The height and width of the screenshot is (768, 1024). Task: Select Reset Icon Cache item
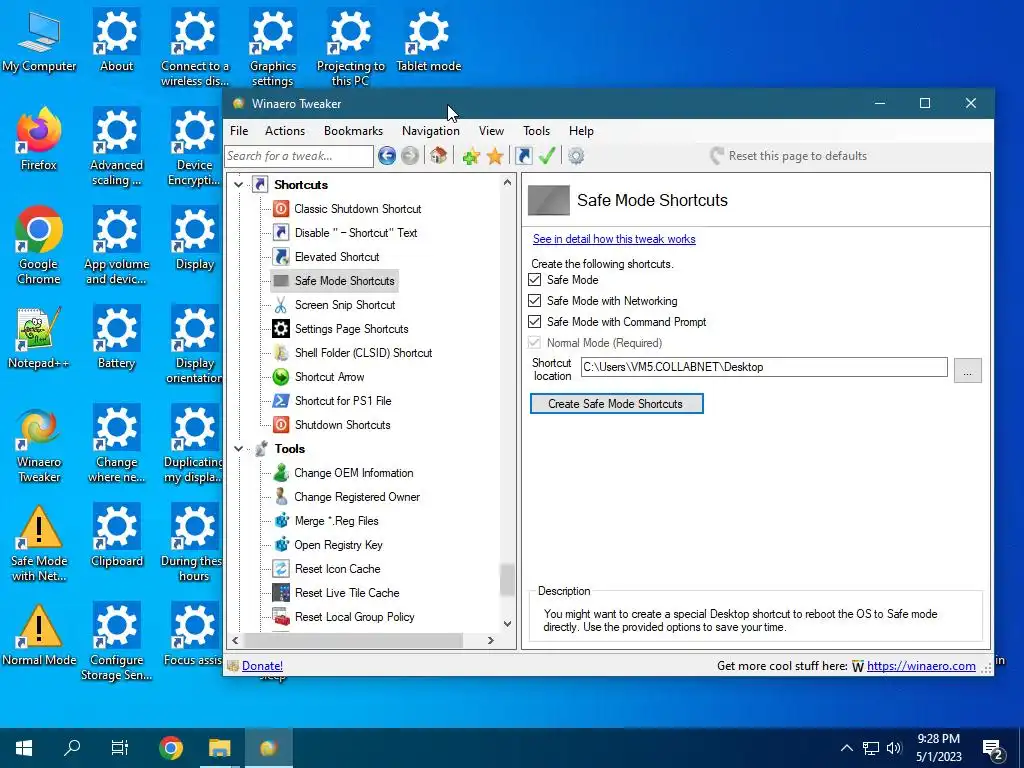point(337,569)
